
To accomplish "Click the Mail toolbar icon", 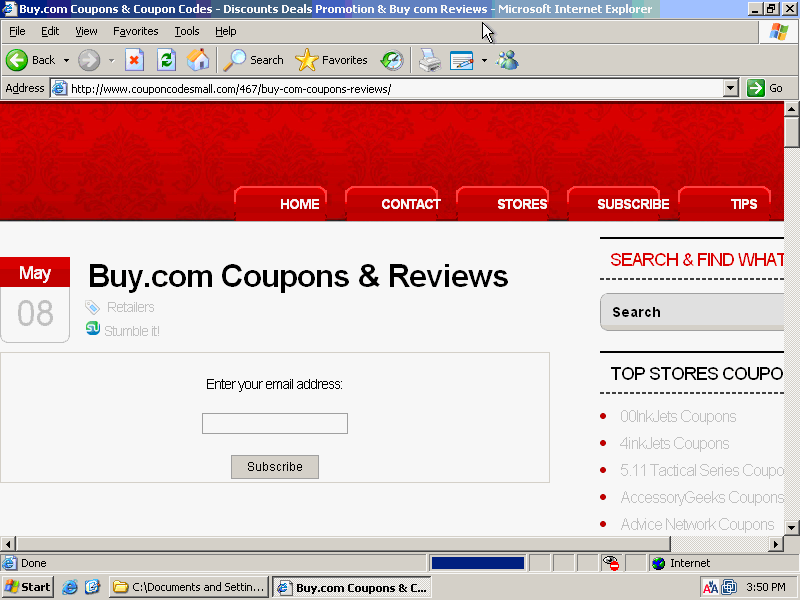I will click(x=462, y=60).
